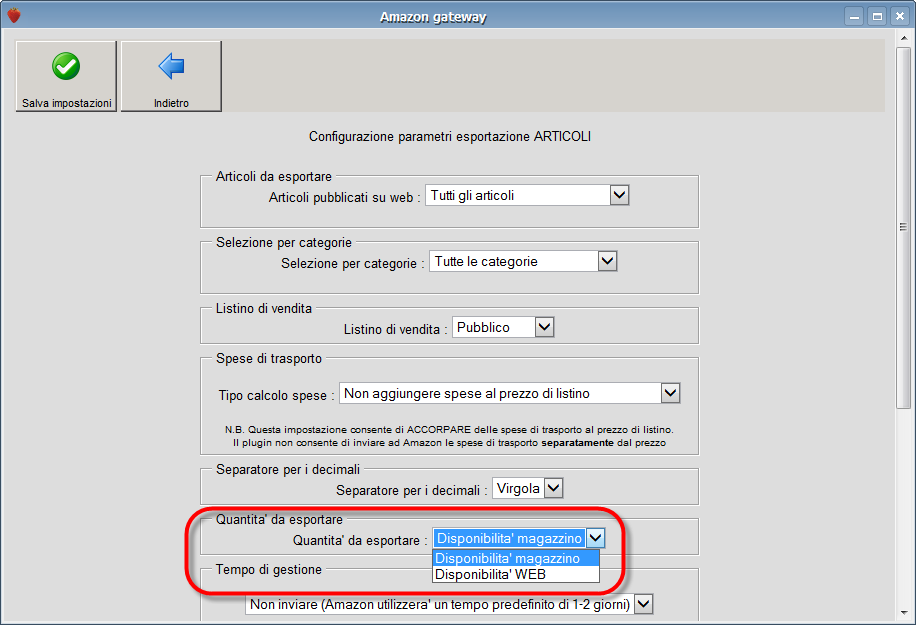Screen dimensions: 916x625
Task: Click the vertical scrollbar thumb
Action: pos(904,228)
